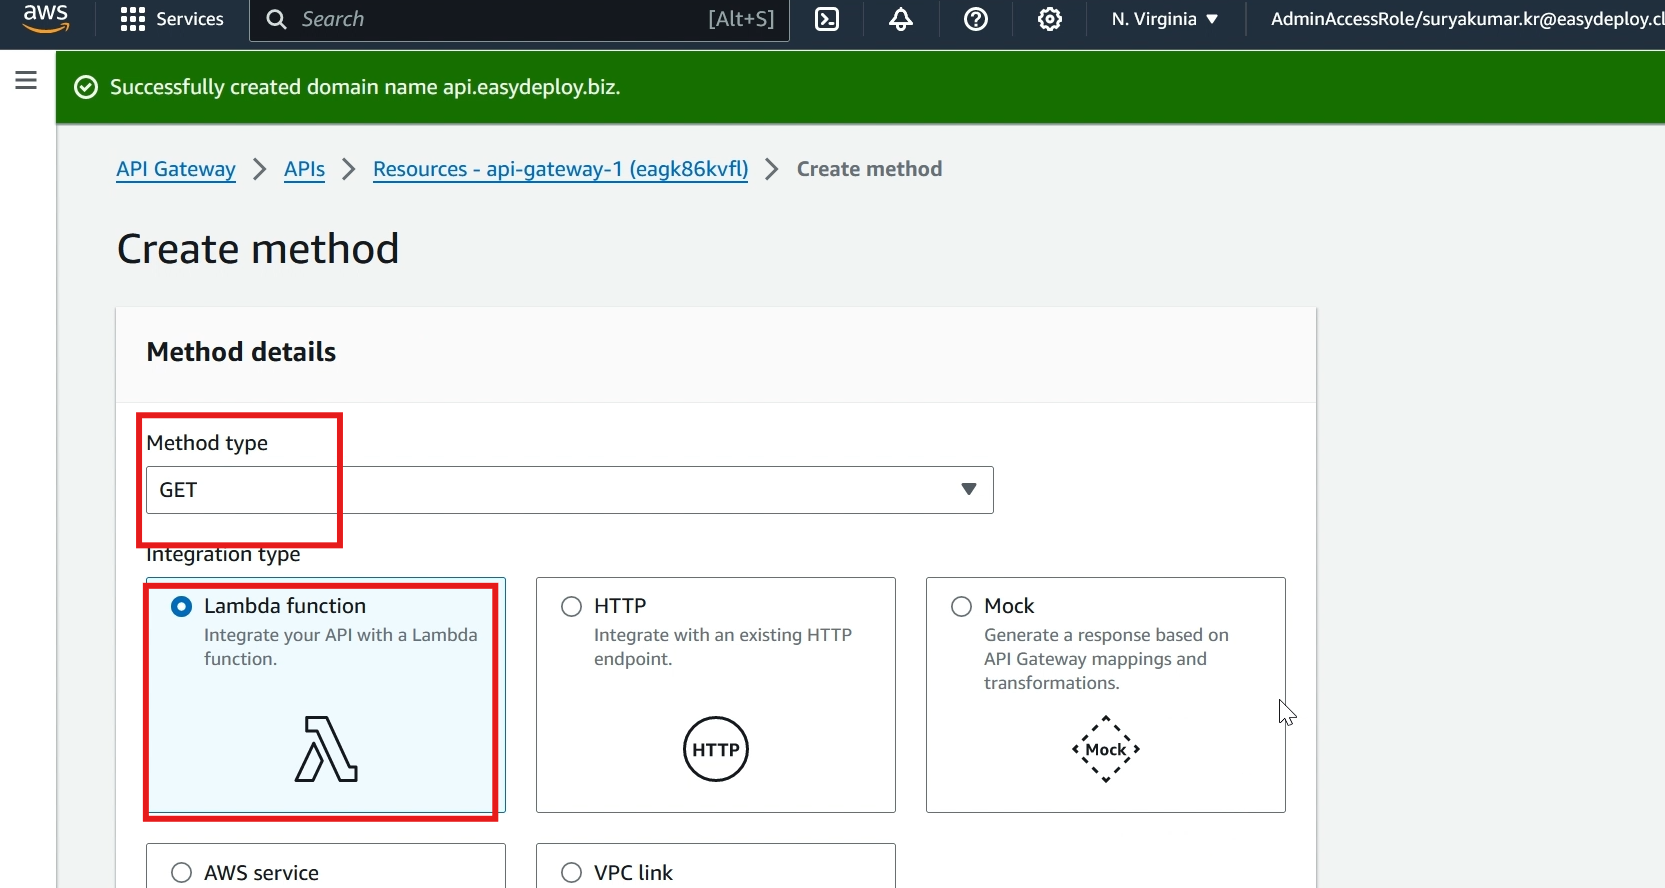Click the magnifier icon in search bar
The height and width of the screenshot is (888, 1665).
pyautogui.click(x=277, y=19)
